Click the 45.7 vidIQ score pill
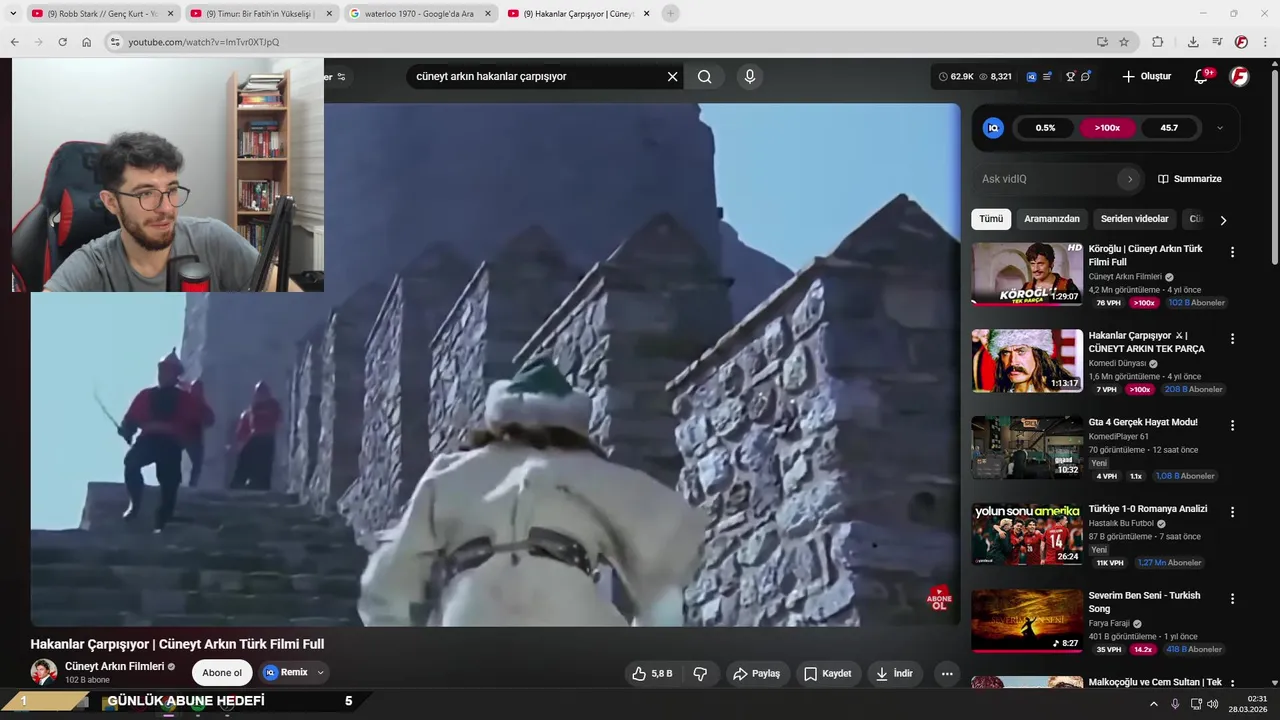 pyautogui.click(x=1168, y=128)
